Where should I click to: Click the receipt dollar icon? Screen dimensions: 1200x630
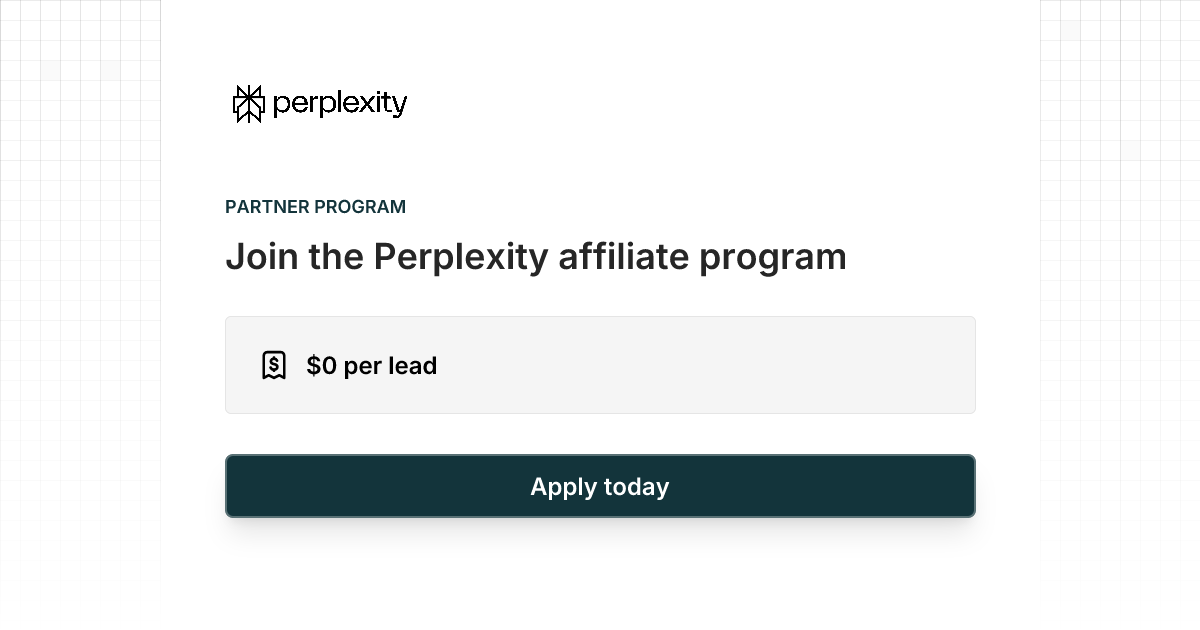point(273,365)
